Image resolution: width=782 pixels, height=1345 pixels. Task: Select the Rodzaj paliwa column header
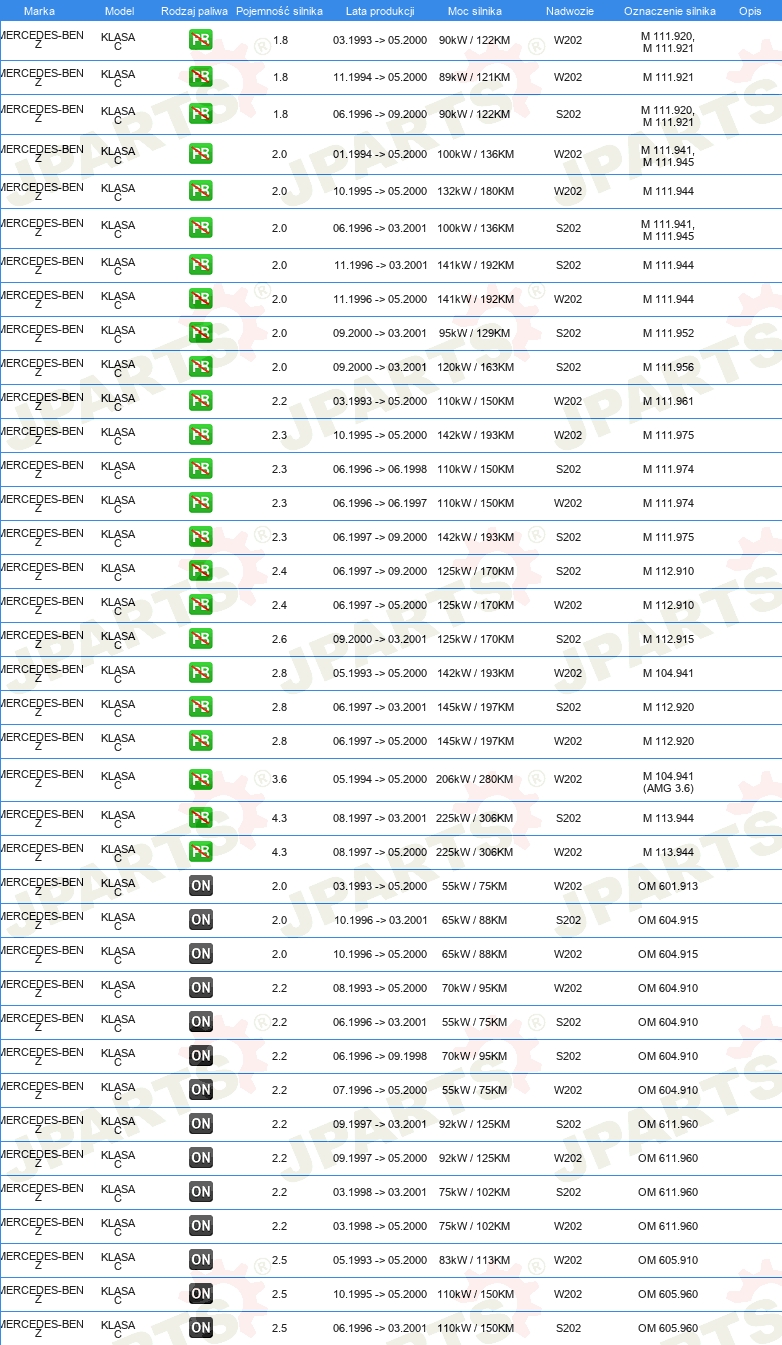[194, 11]
